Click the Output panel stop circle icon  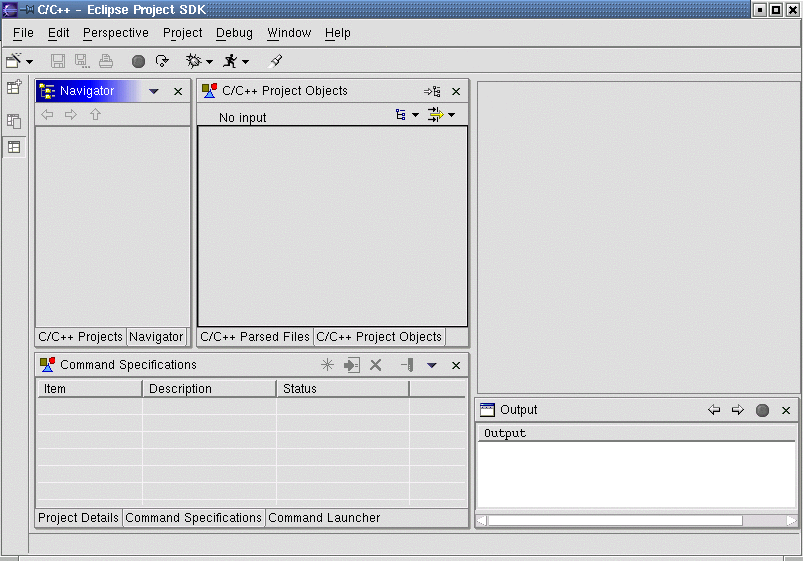click(x=762, y=410)
